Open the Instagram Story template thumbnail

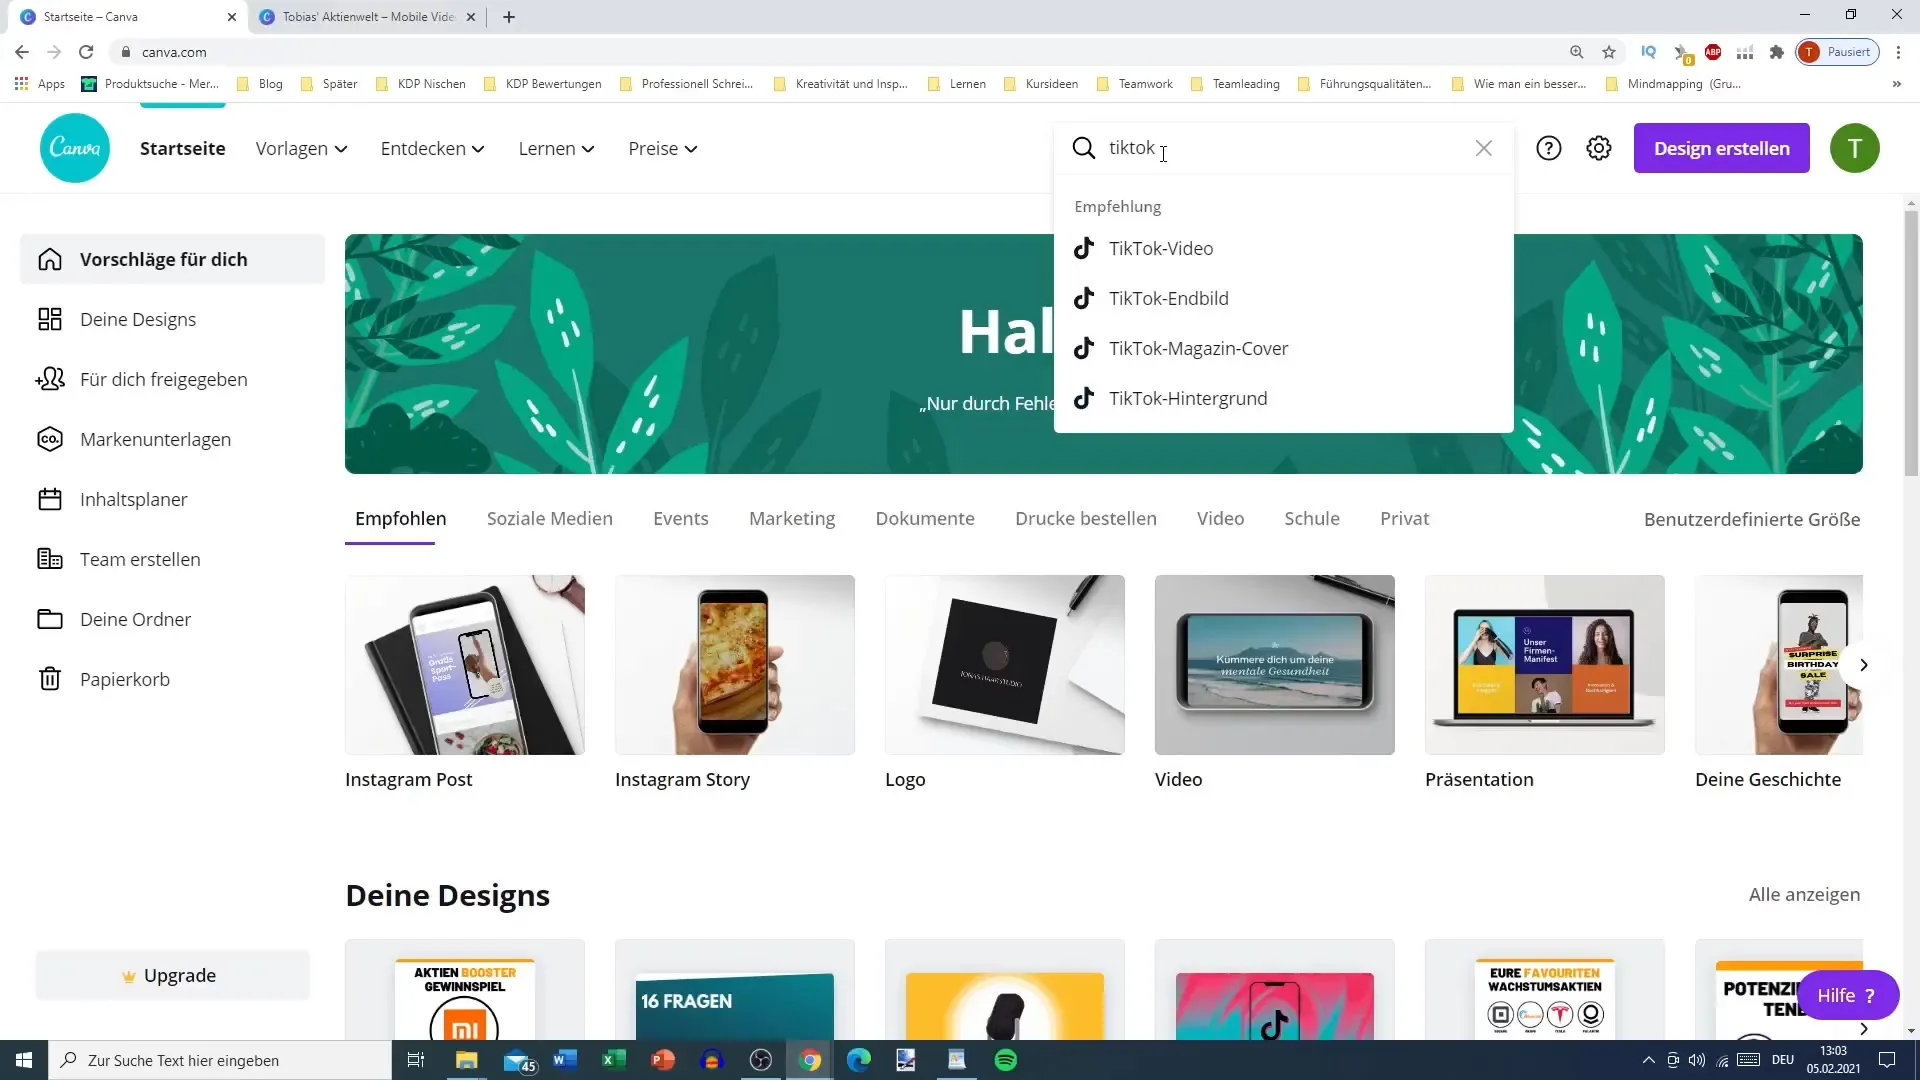(735, 665)
